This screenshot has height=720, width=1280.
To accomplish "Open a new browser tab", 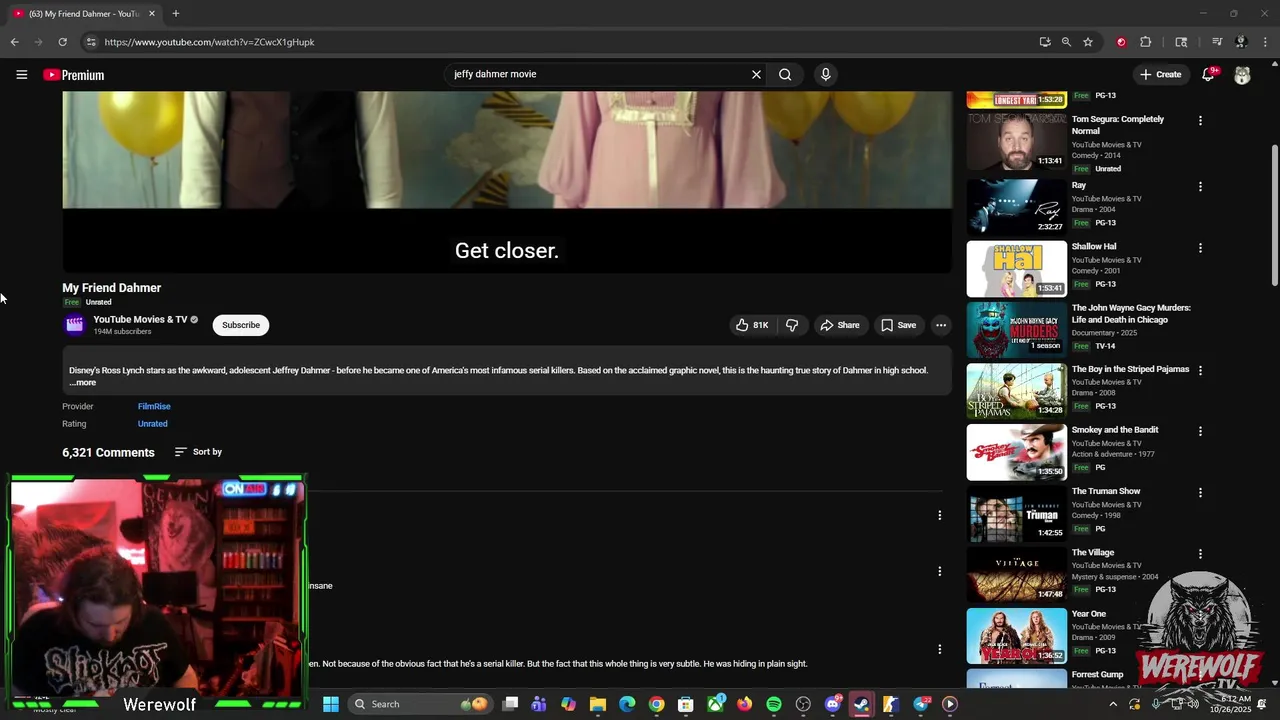I will click(175, 14).
